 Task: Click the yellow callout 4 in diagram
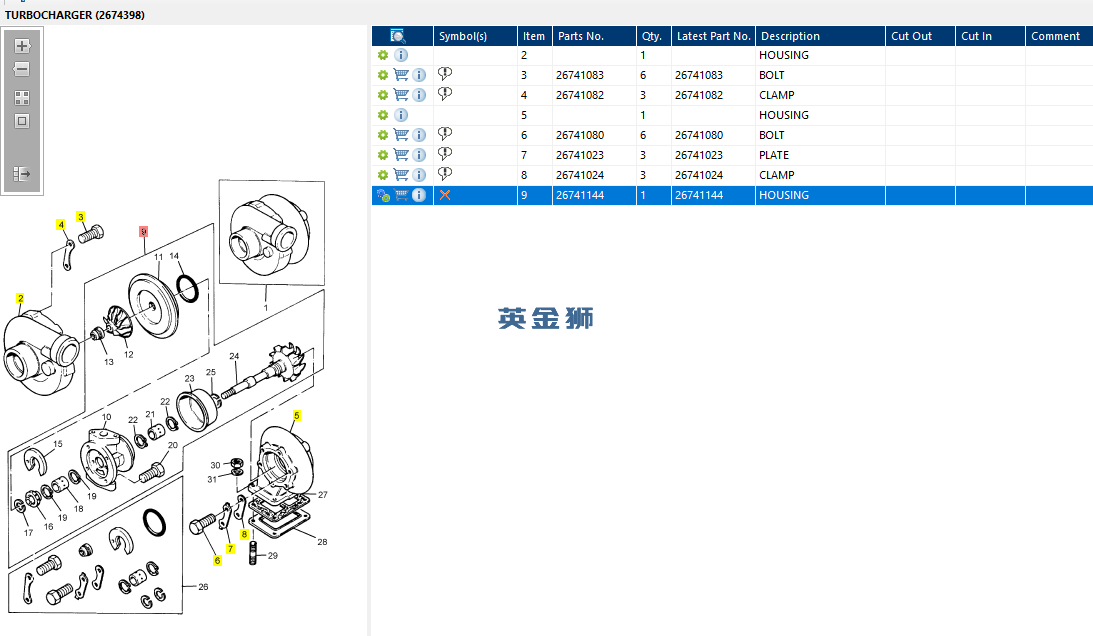(61, 225)
